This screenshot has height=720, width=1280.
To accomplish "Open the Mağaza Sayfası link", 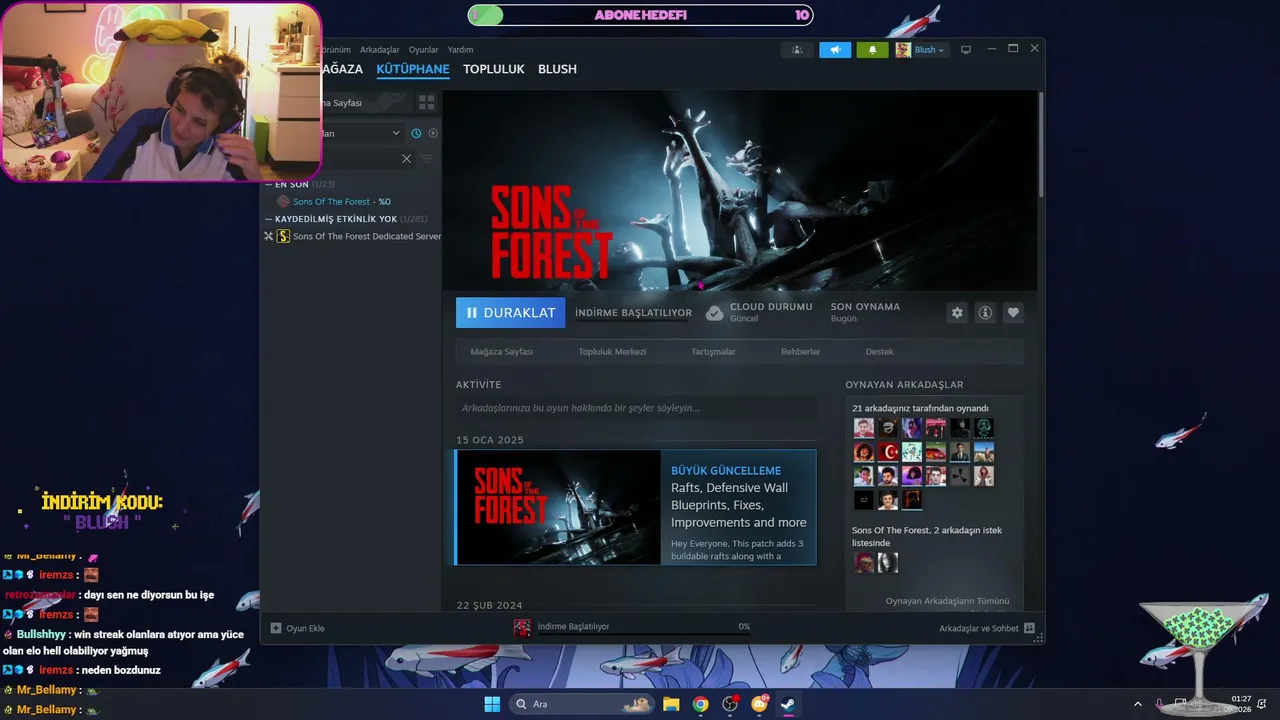I will pos(502,352).
